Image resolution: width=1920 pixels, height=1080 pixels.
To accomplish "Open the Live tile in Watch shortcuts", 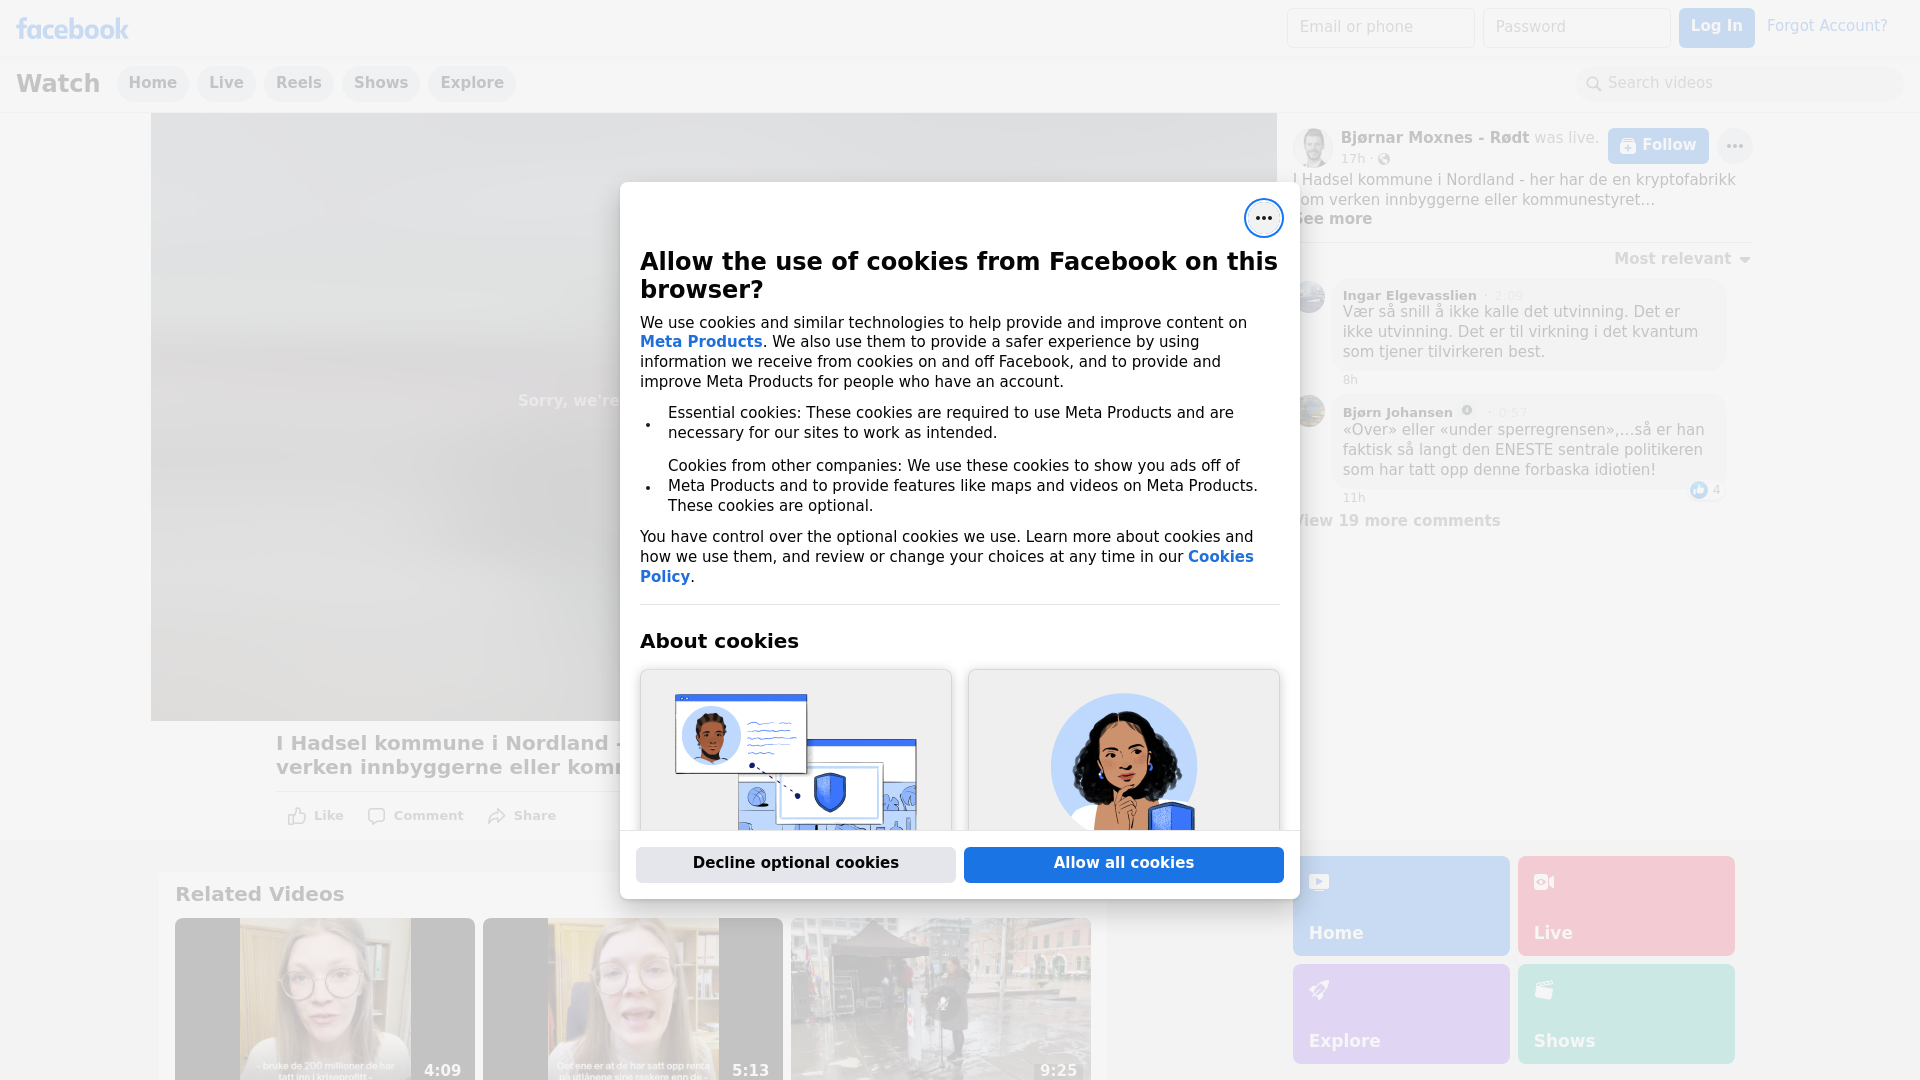I will (x=1626, y=906).
